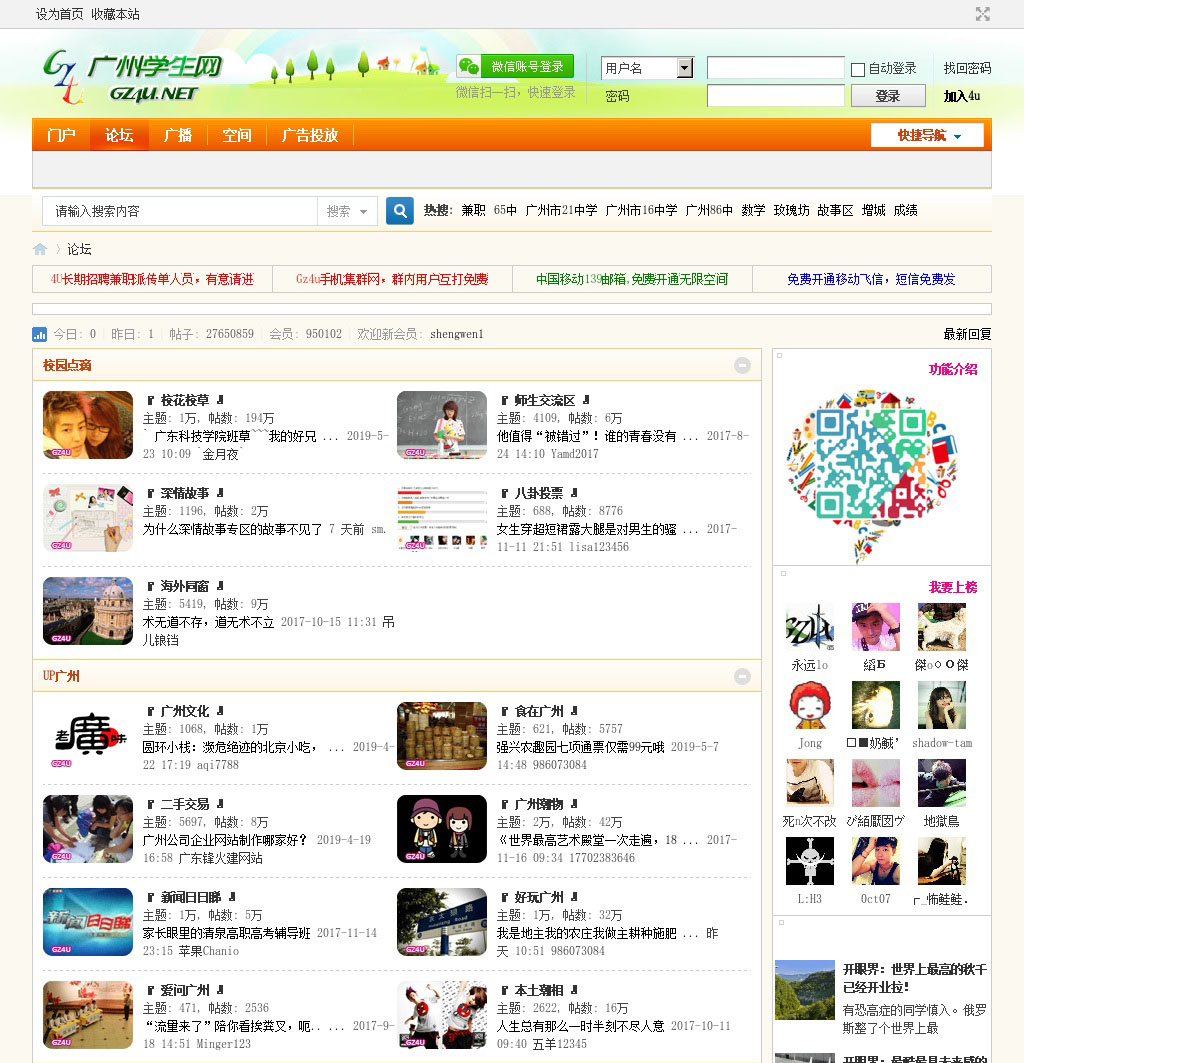Open the 新闻日日睇 forum thumbnail
The image size is (1200, 1063).
pos(88,922)
